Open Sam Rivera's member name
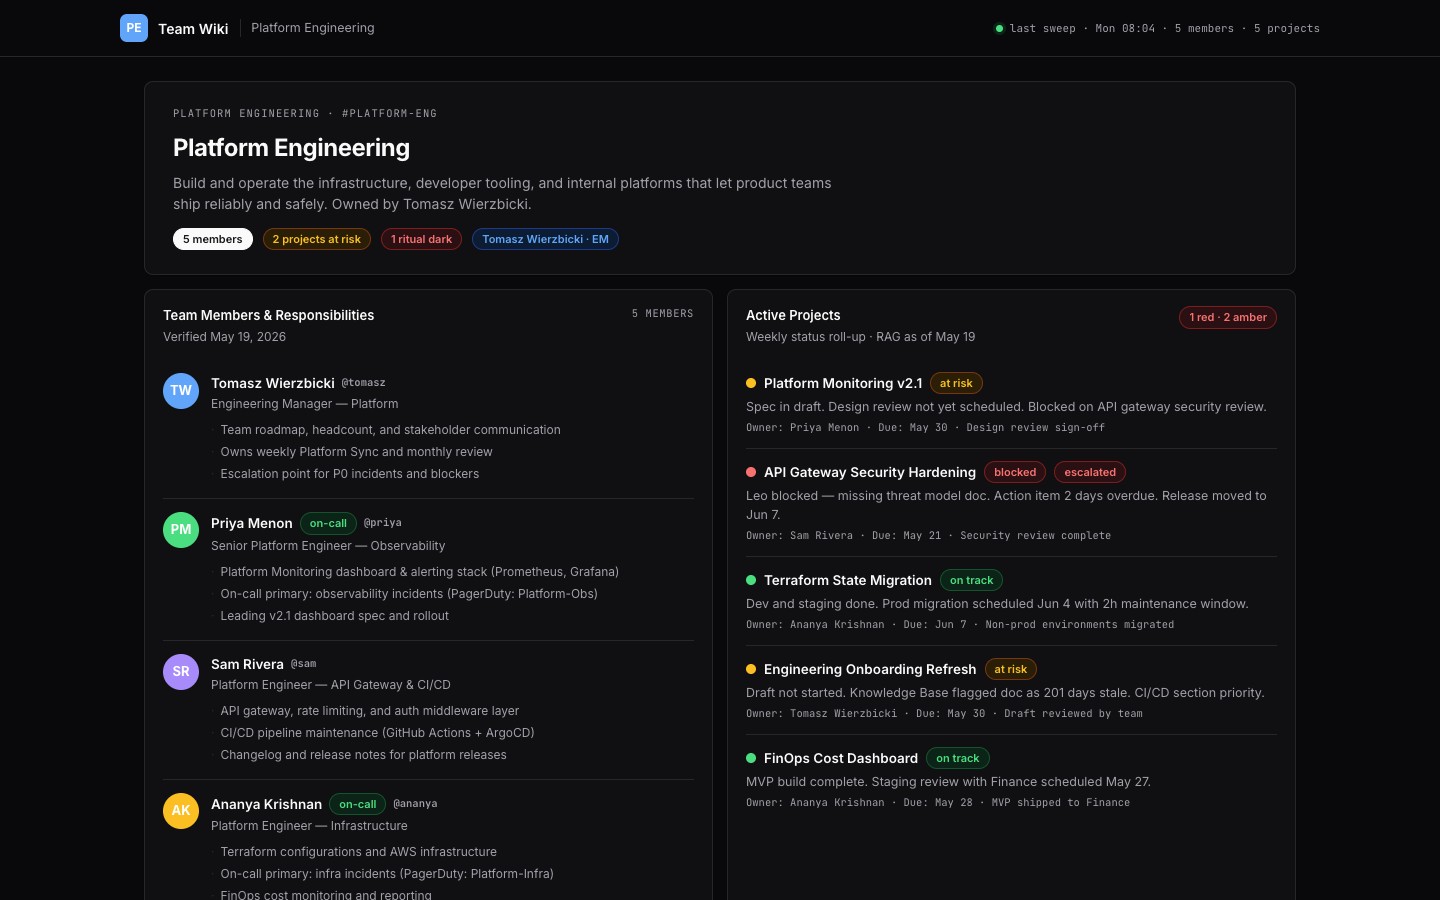 pyautogui.click(x=247, y=664)
